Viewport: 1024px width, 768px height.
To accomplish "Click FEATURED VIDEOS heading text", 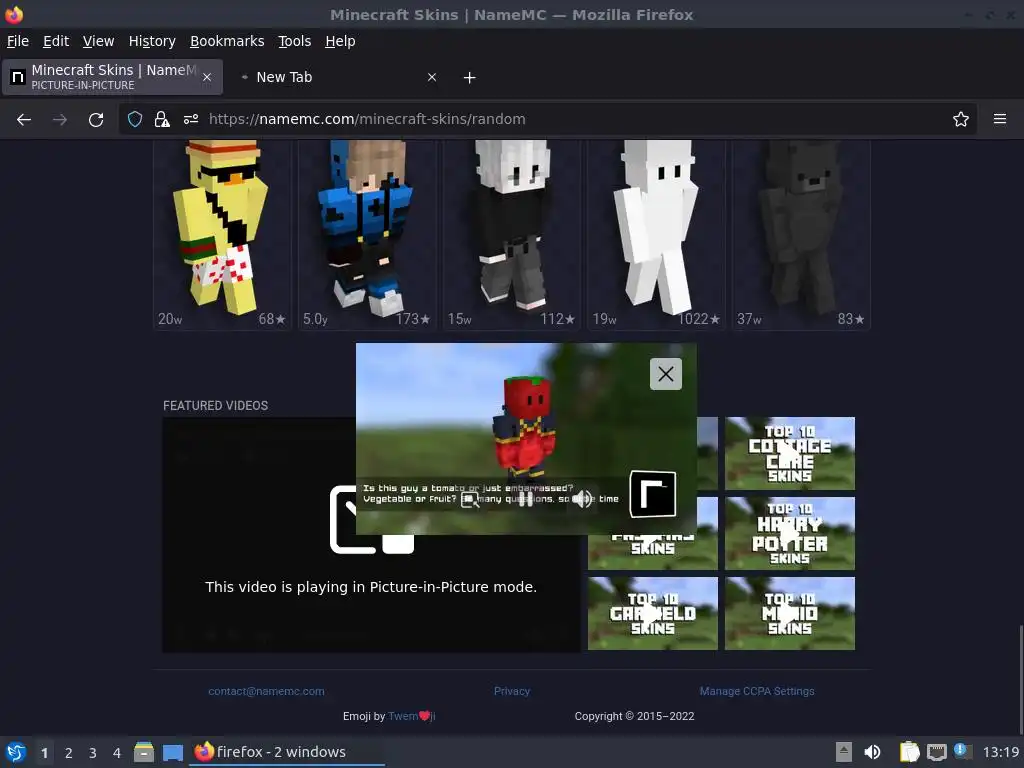I will 216,406.
